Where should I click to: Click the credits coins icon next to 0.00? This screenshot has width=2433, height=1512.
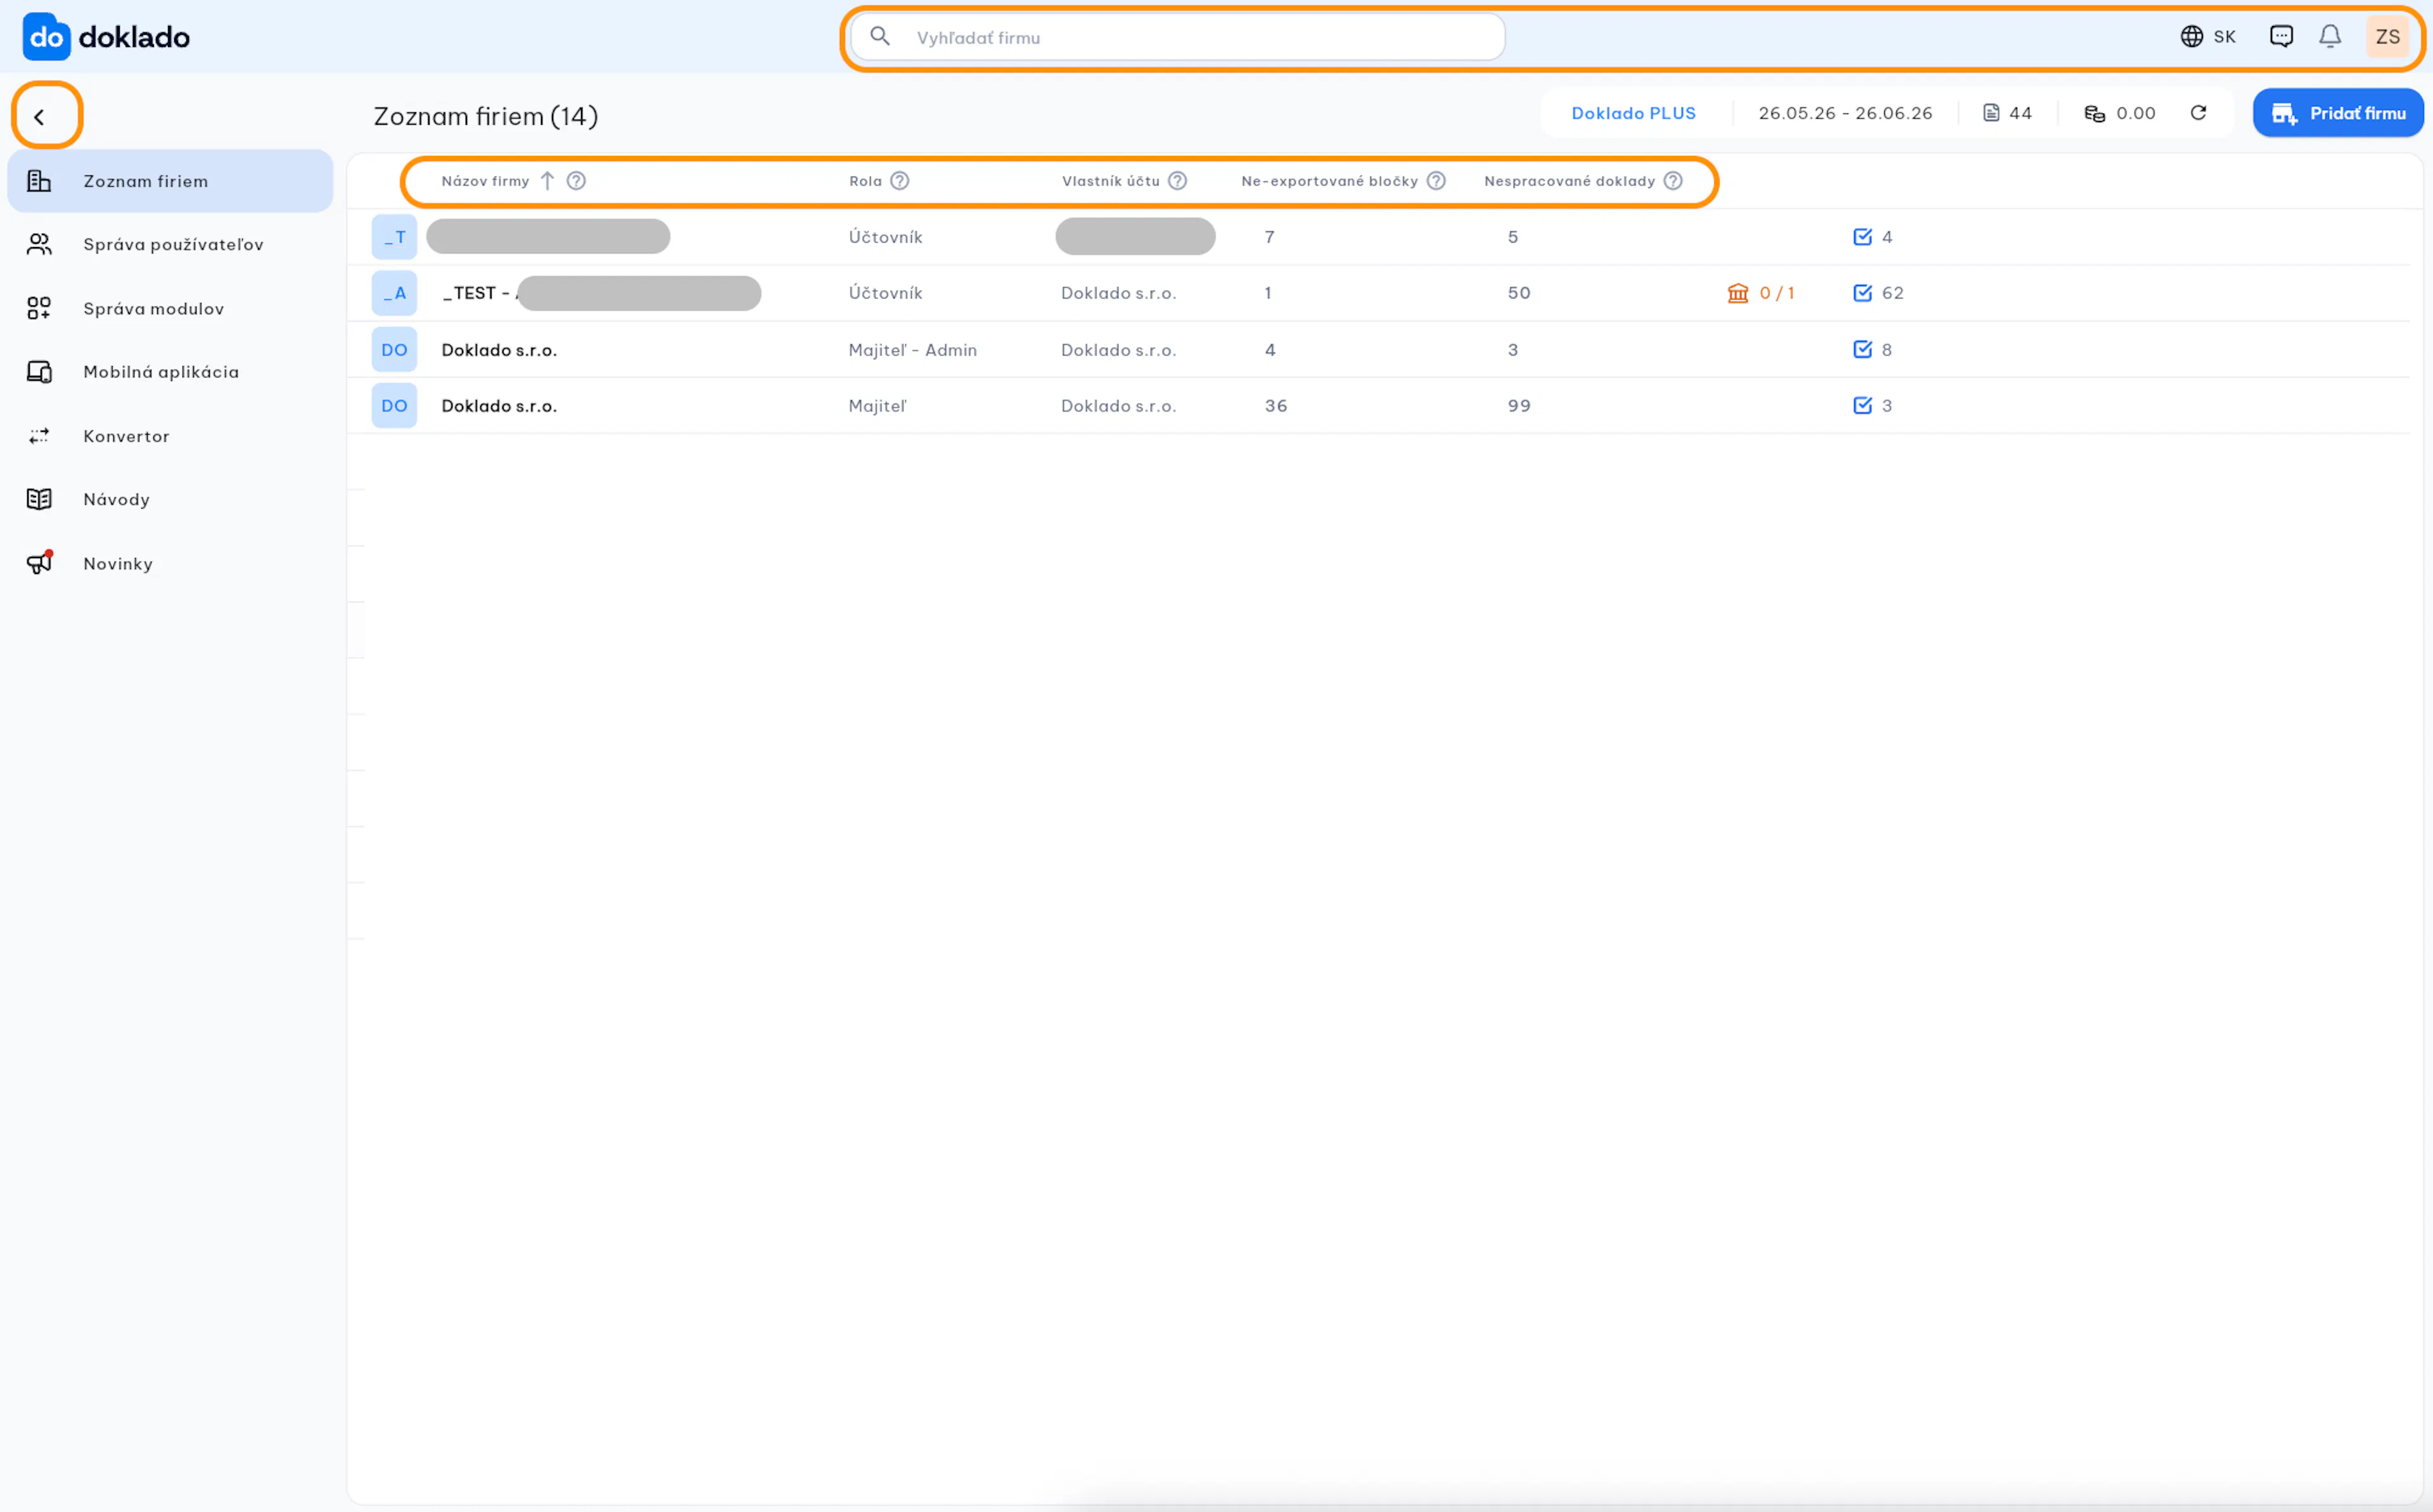(x=2094, y=113)
